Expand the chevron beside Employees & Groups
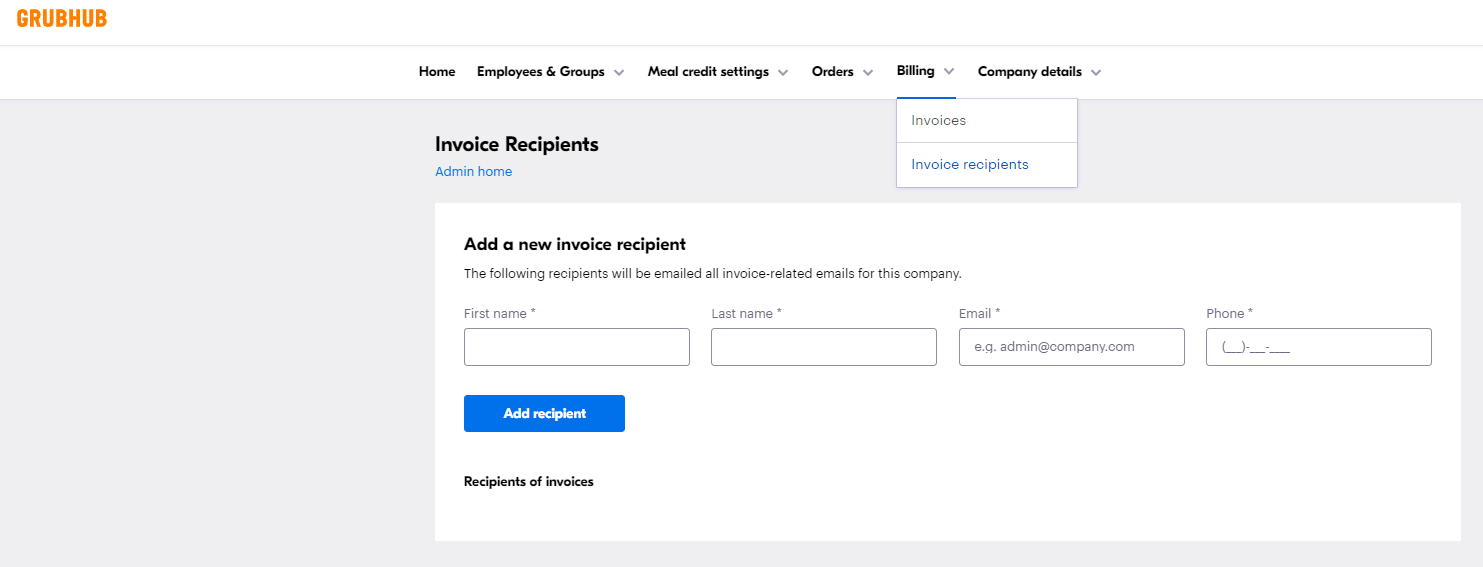 coord(619,73)
